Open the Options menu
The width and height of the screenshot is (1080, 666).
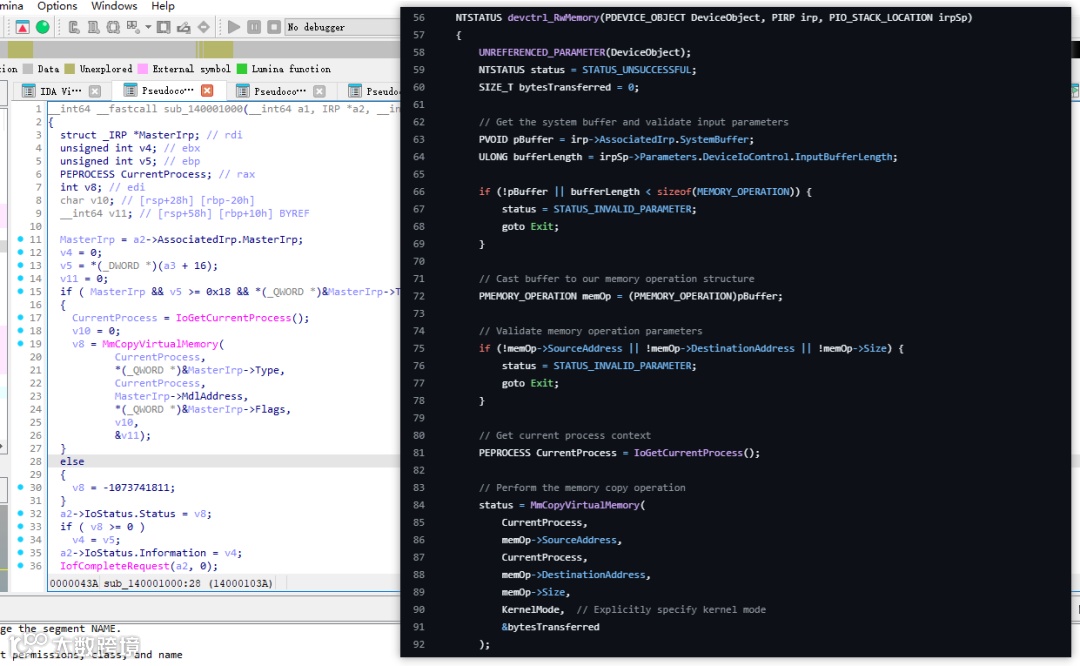coord(57,6)
